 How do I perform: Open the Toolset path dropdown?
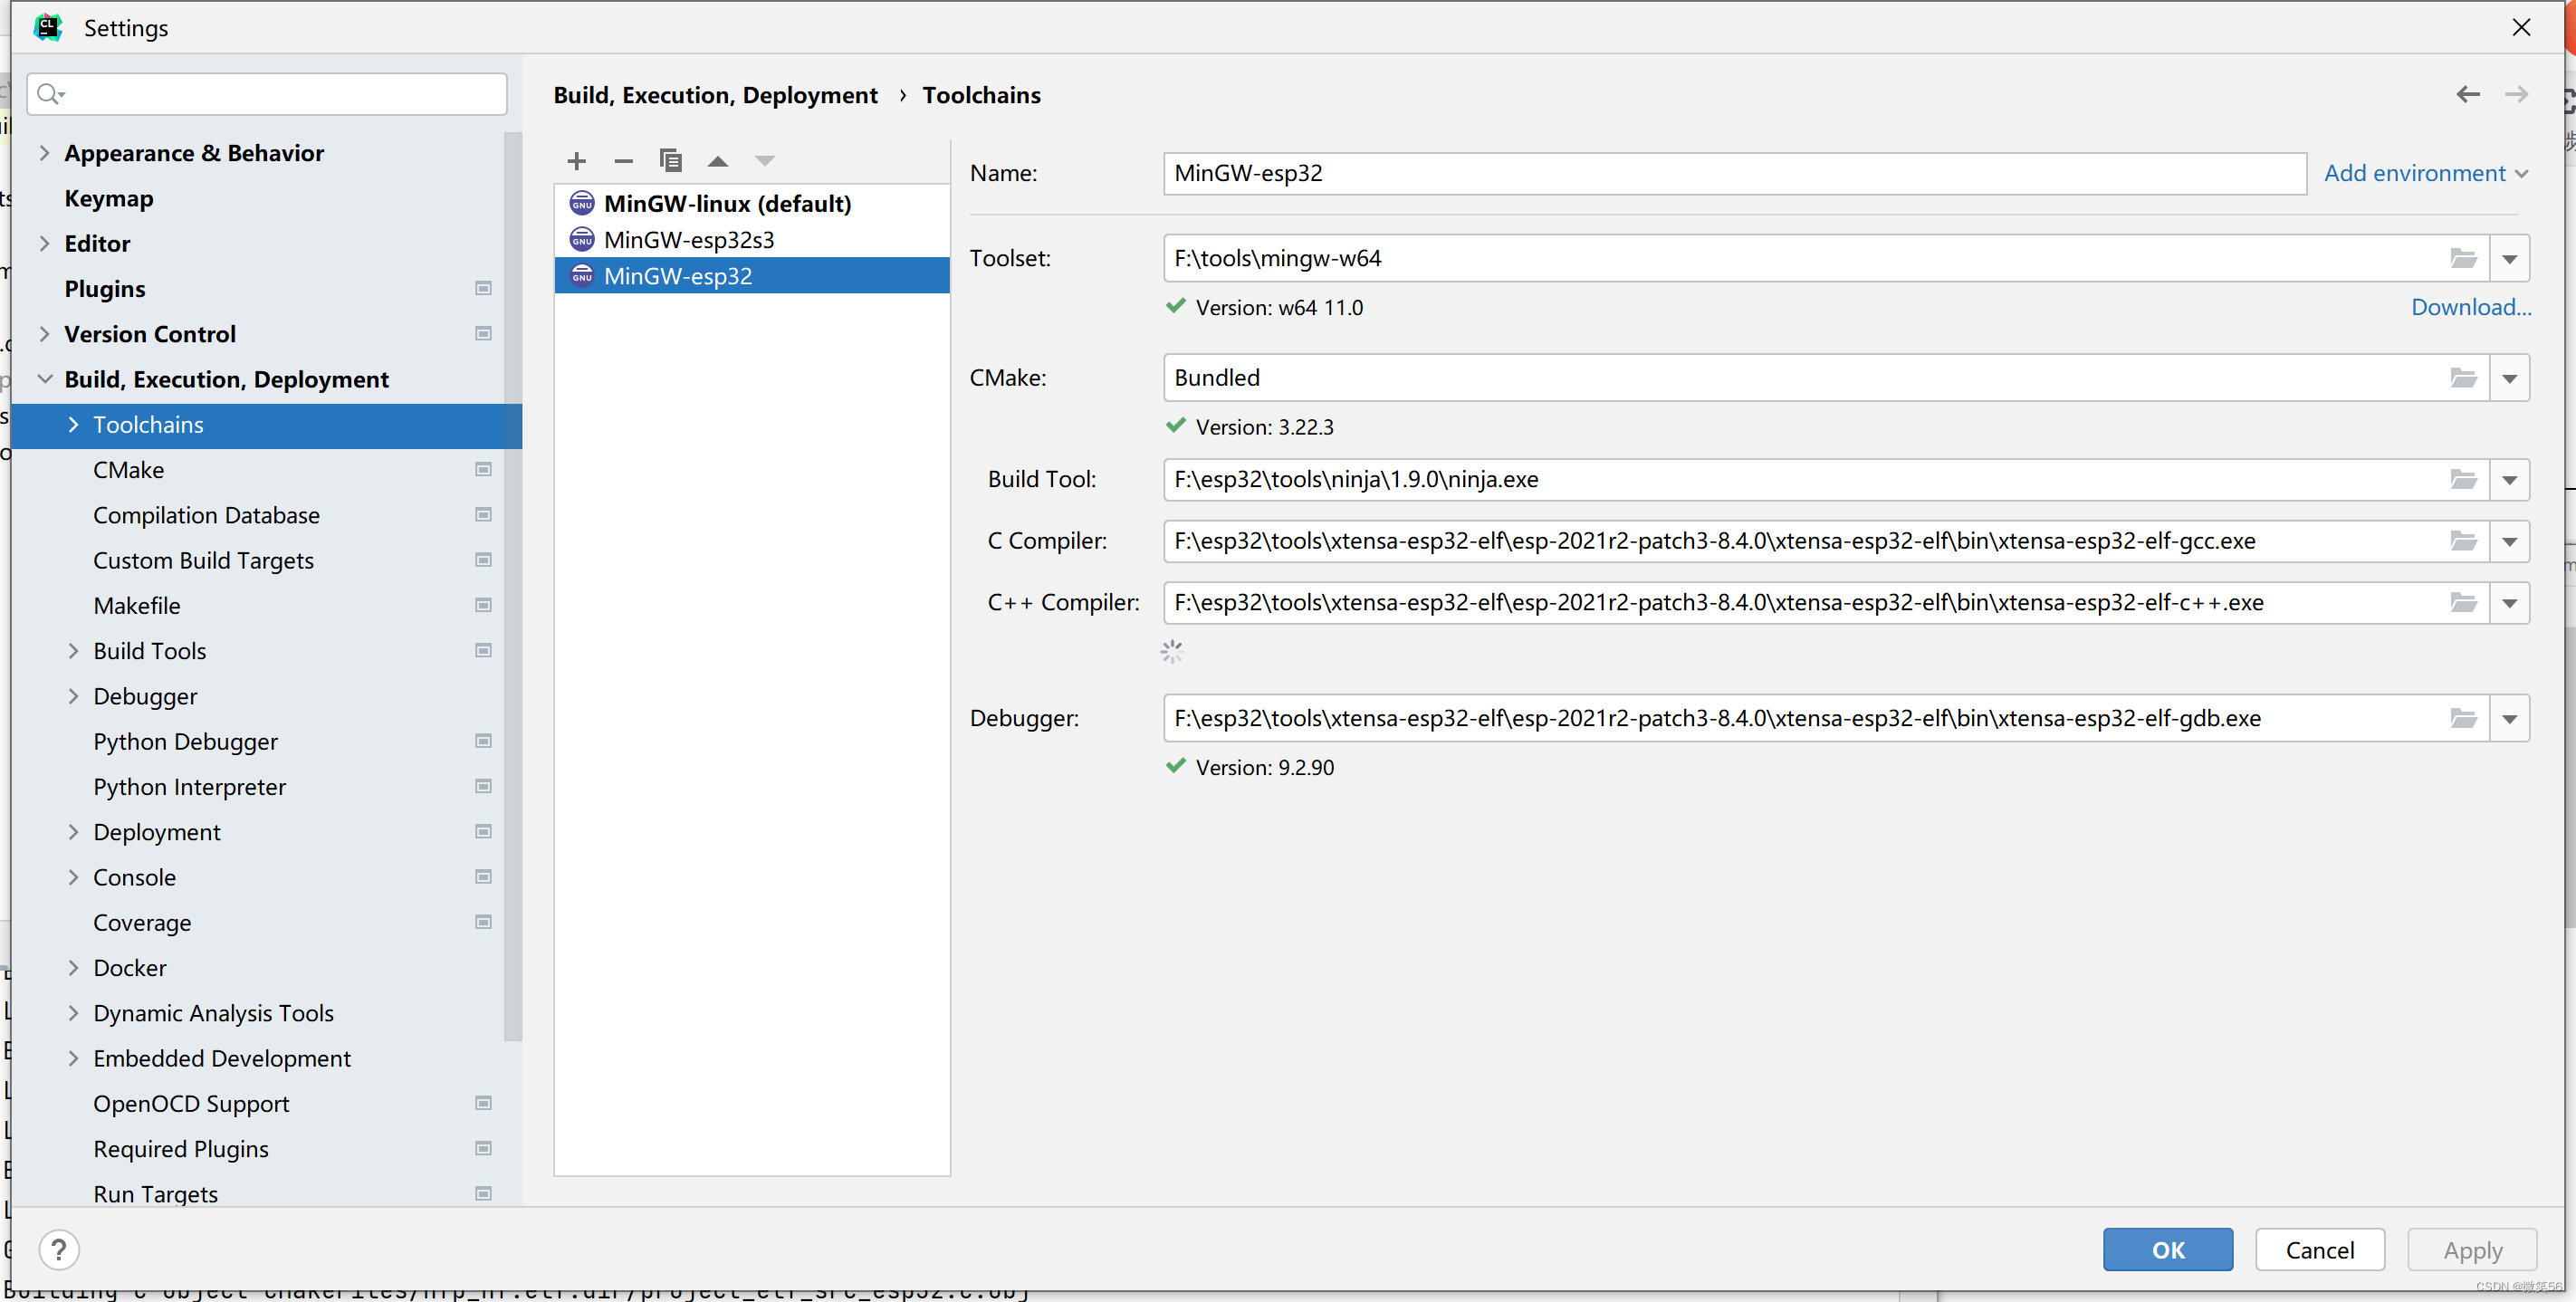(2509, 259)
